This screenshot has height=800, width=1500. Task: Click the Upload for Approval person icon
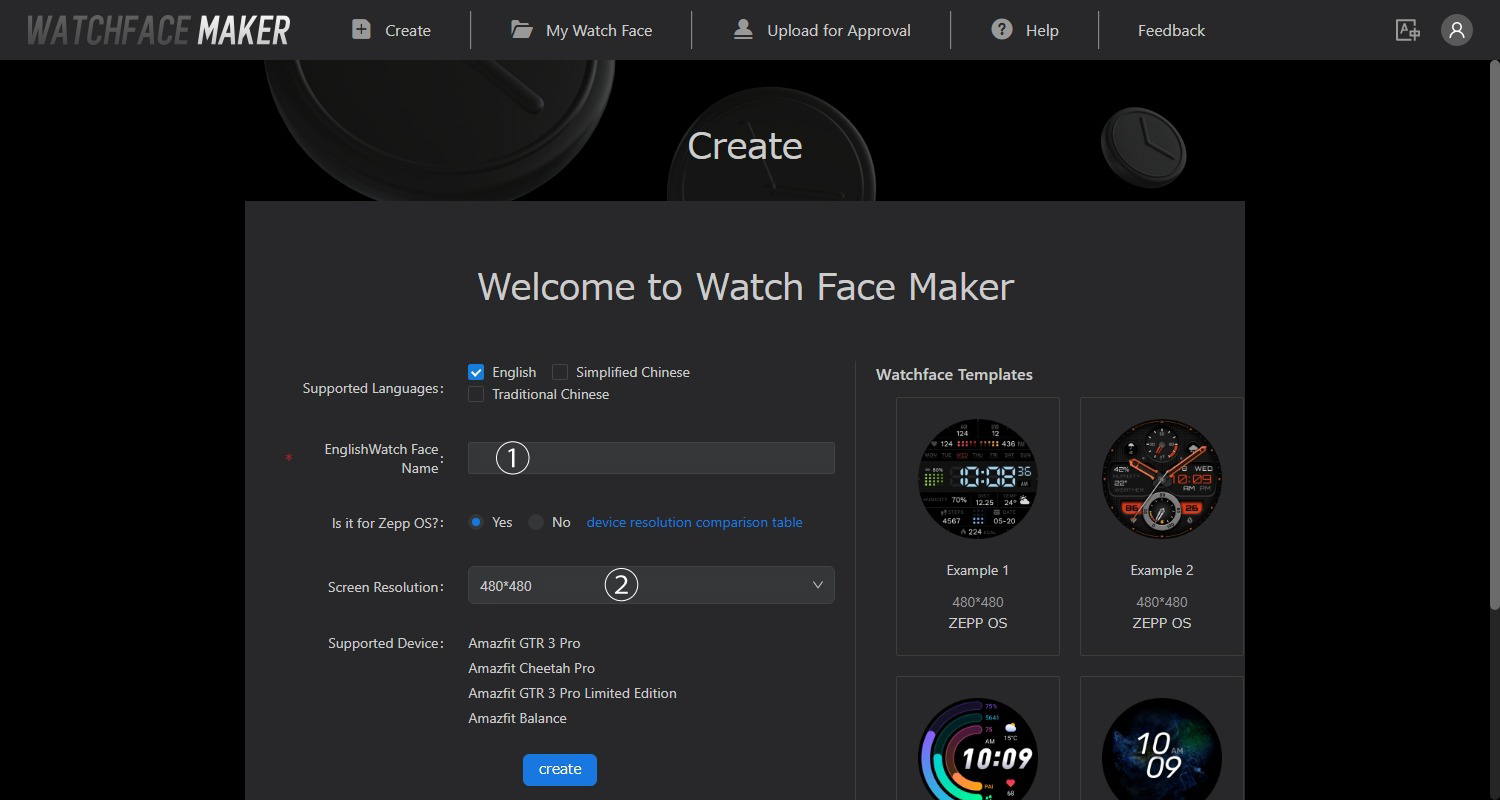(x=743, y=30)
